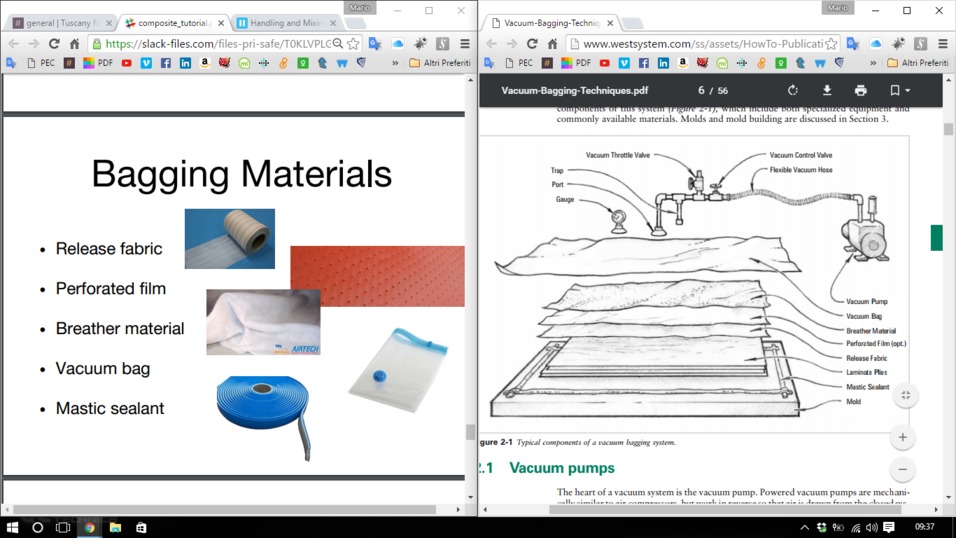
Task: Open the Action Center notifications
Action: 889,527
